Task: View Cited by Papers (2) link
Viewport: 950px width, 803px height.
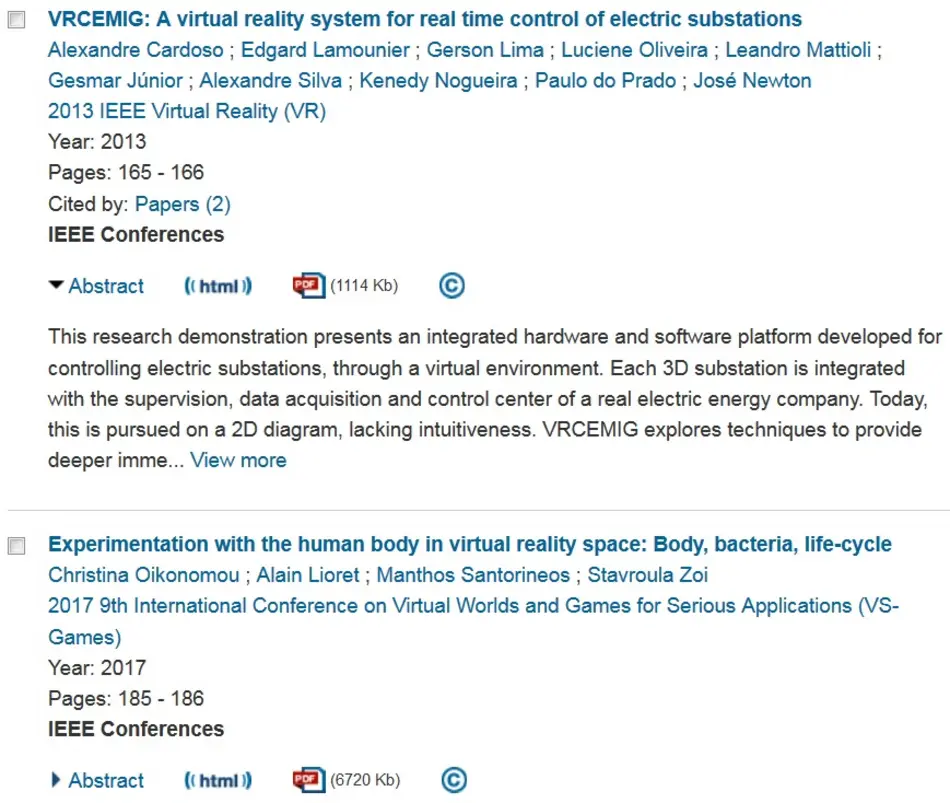Action: coord(182,204)
